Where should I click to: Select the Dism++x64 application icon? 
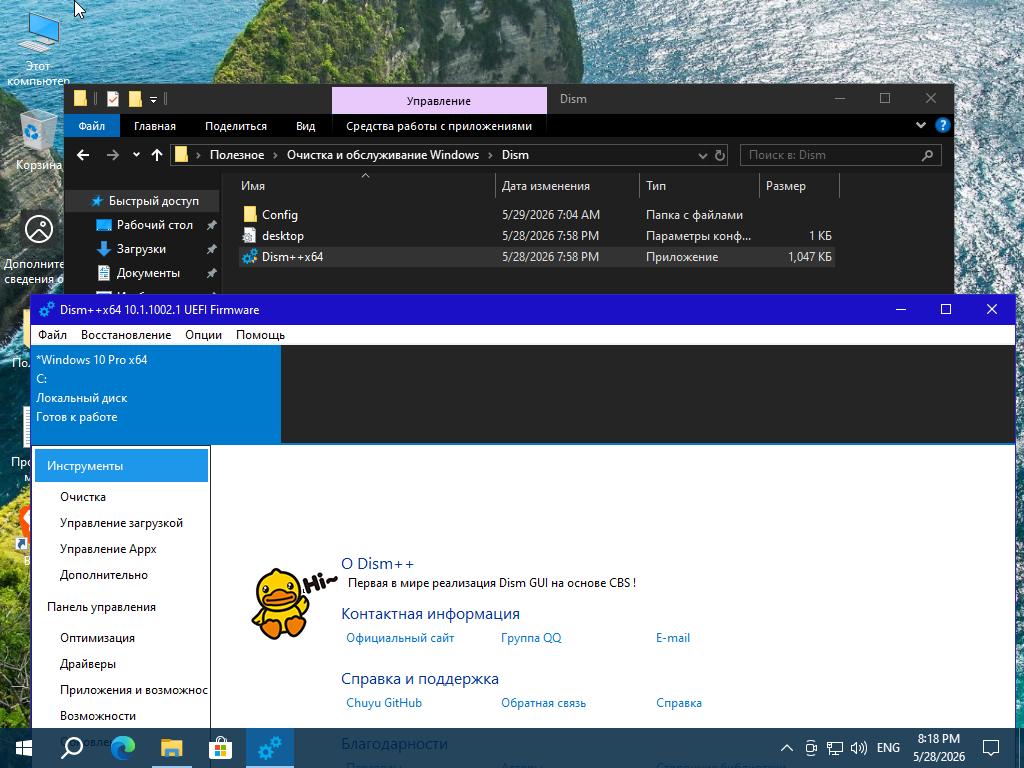pos(249,257)
